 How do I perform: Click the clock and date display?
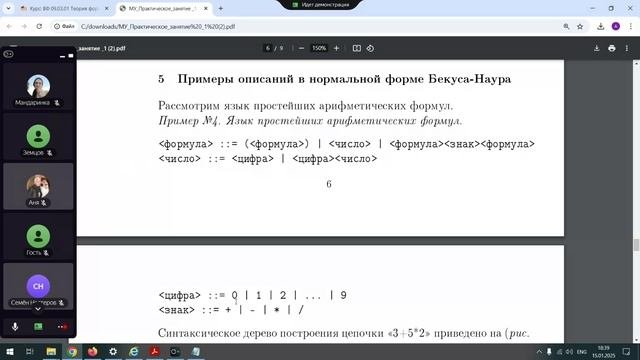604,352
